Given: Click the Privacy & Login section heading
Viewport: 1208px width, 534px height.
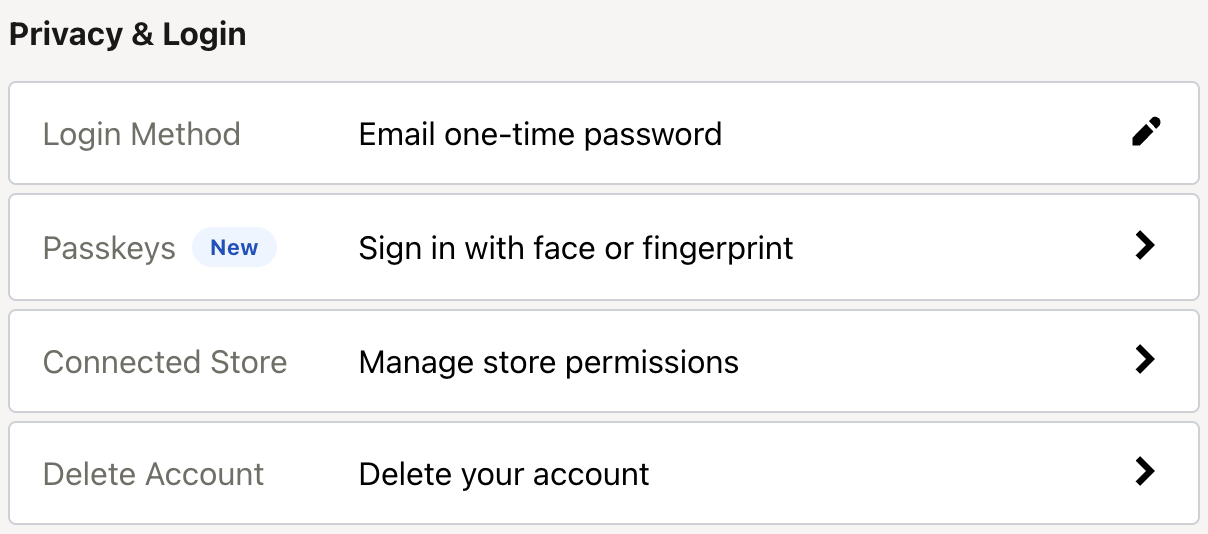Looking at the screenshot, I should [x=127, y=34].
